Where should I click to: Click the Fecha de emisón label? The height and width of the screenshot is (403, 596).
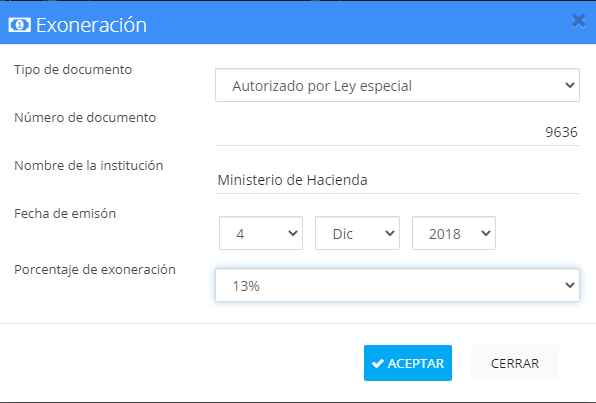coord(65,213)
